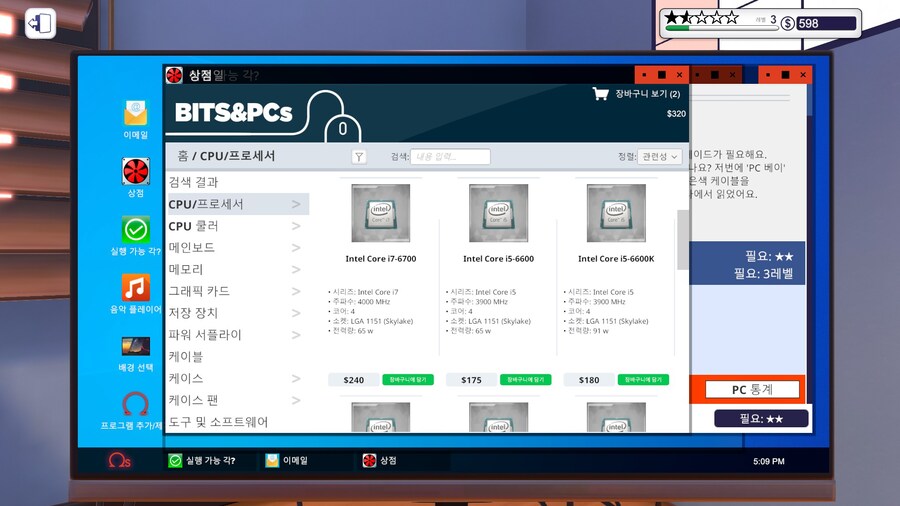Viewport: 900px width, 506px height.
Task: Maximize the shop window
Action: click(x=662, y=75)
